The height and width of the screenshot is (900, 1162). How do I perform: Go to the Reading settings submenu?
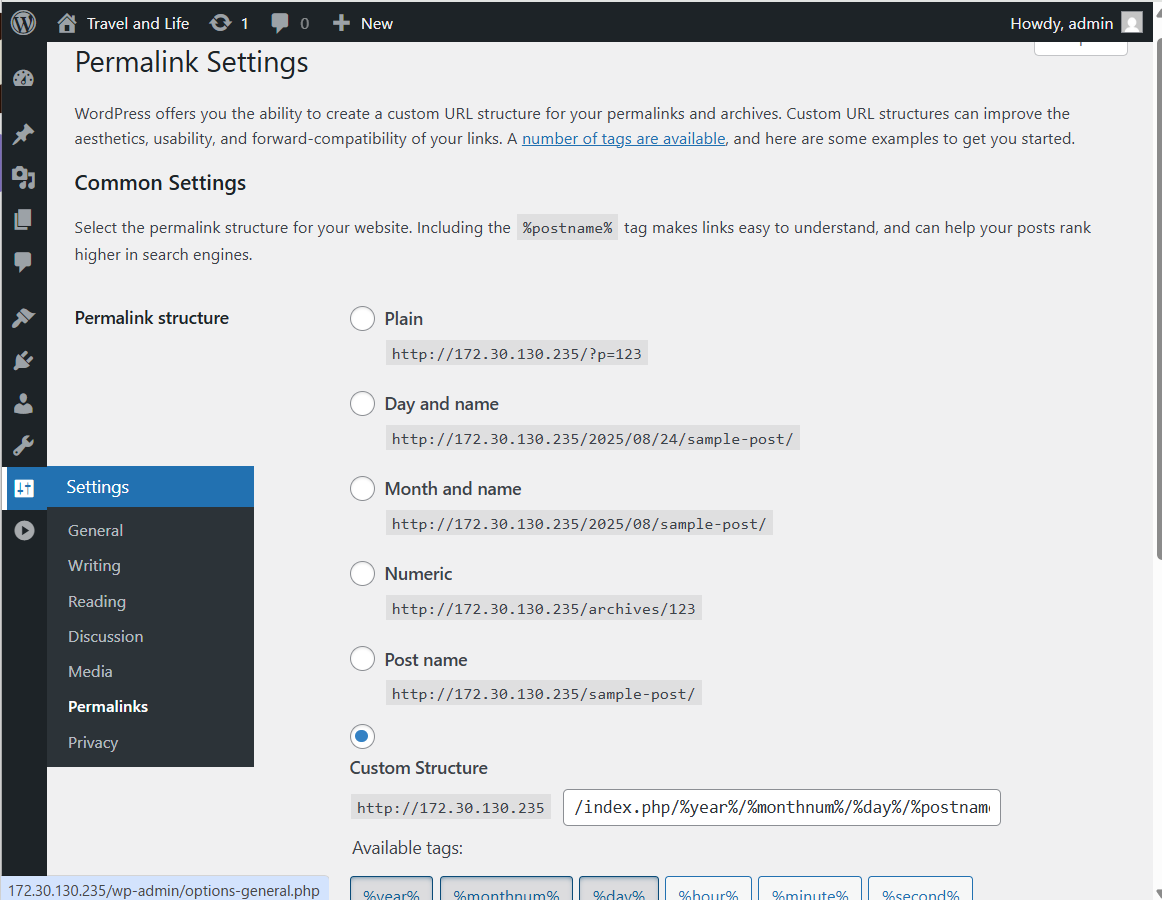tap(97, 601)
